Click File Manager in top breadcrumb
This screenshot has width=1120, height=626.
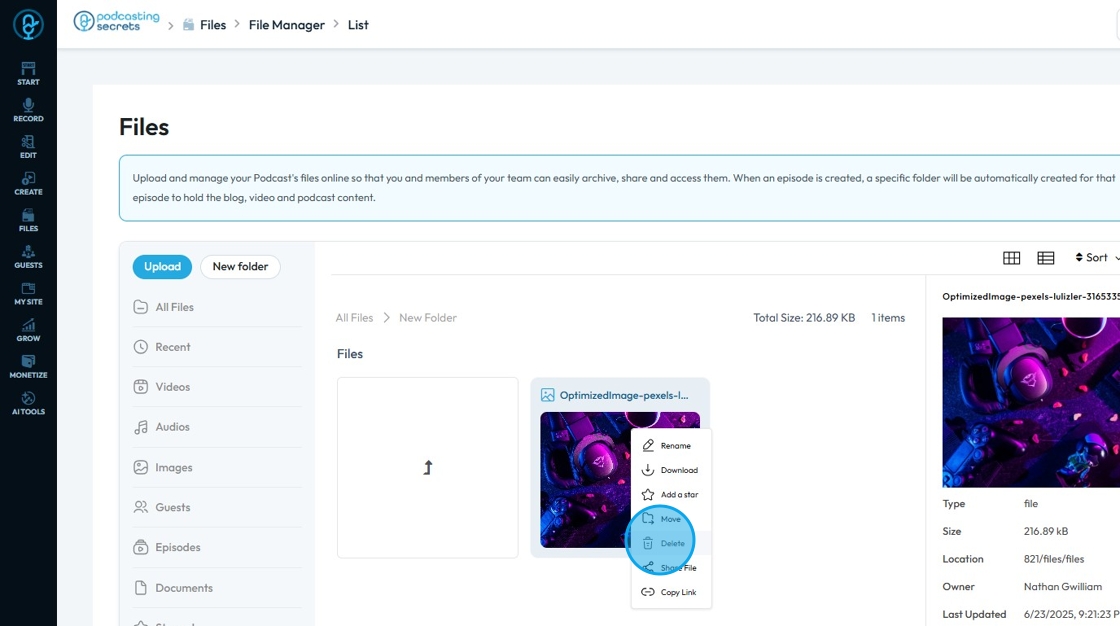[286, 25]
